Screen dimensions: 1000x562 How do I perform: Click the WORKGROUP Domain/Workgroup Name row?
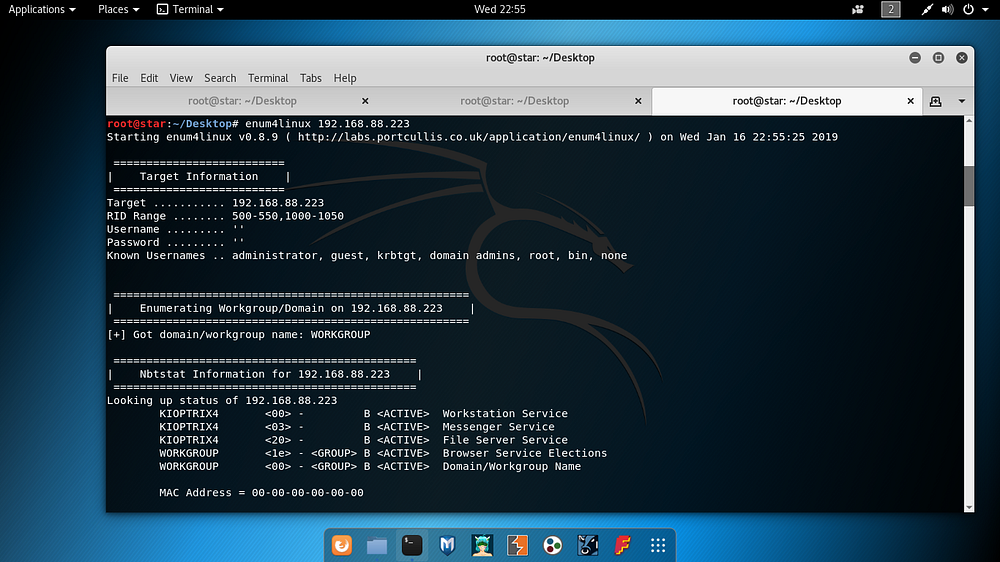(370, 466)
